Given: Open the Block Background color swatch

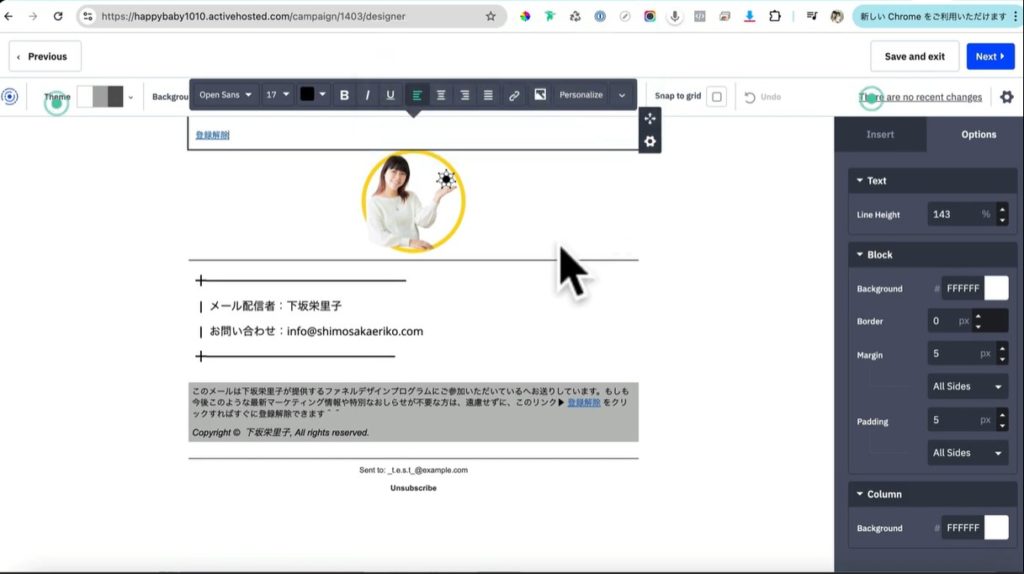Looking at the screenshot, I should [x=996, y=288].
